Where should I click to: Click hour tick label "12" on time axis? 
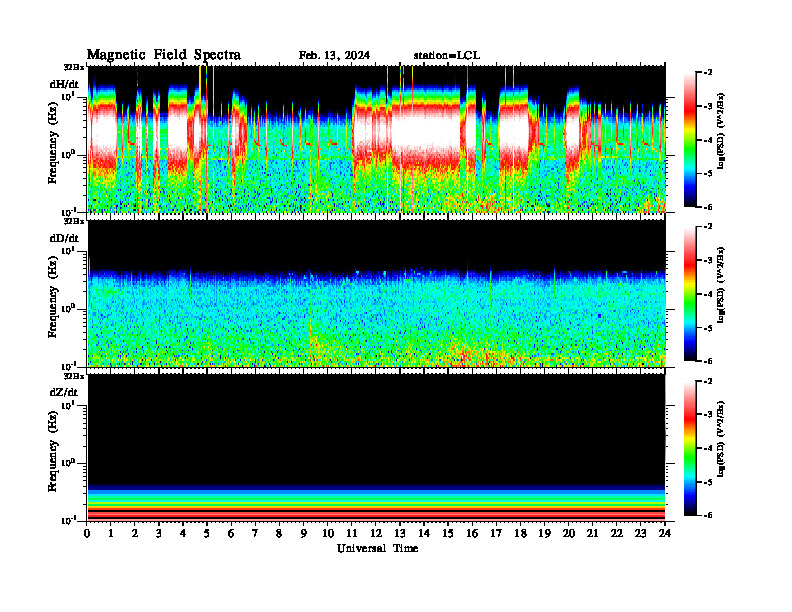(376, 534)
